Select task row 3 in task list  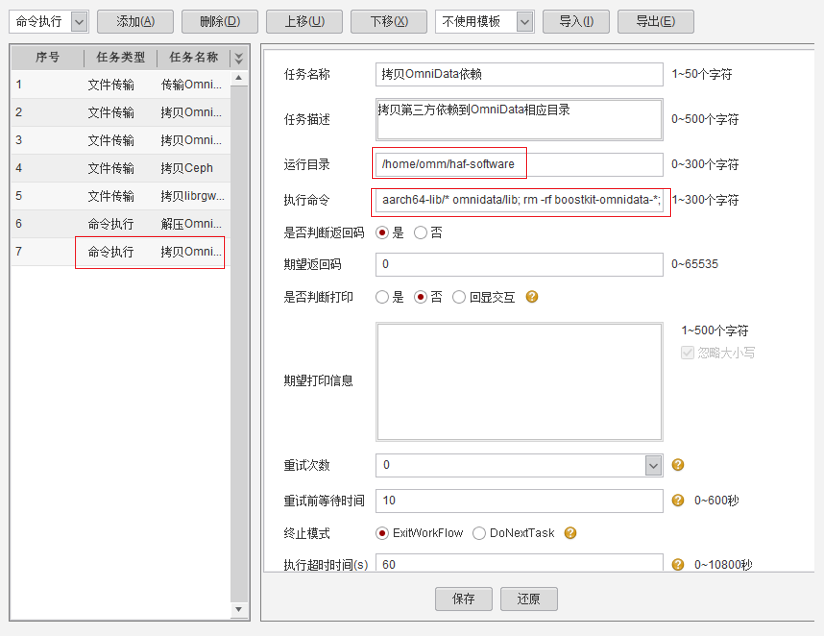tap(121, 140)
